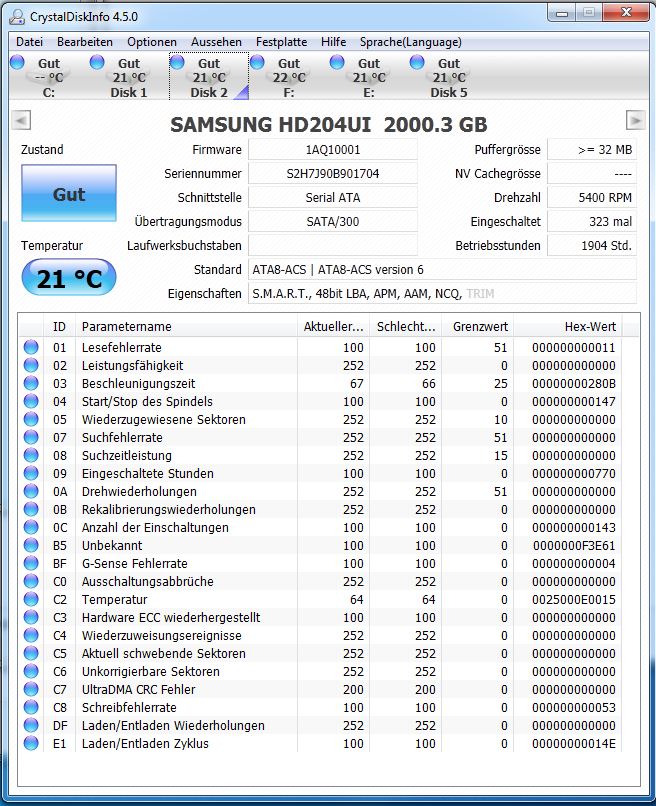Click status icon of G-Sense Fehlerrate row
656x806 pixels.
click(31, 563)
